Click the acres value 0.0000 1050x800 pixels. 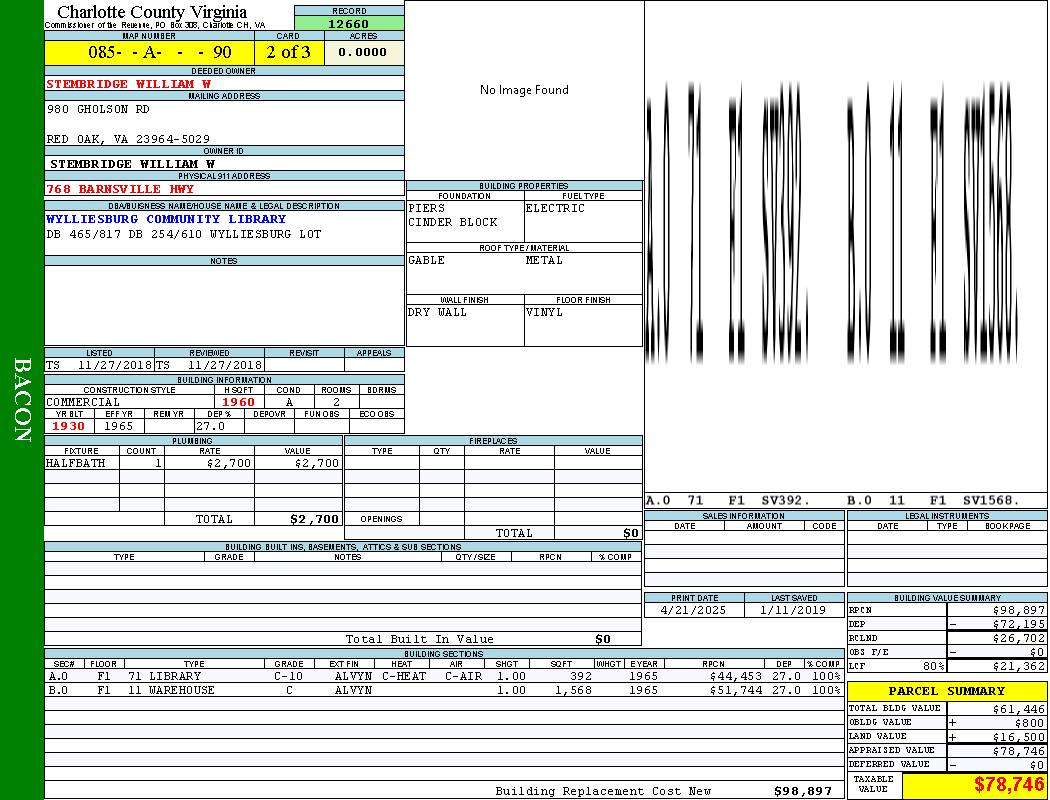[x=363, y=52]
